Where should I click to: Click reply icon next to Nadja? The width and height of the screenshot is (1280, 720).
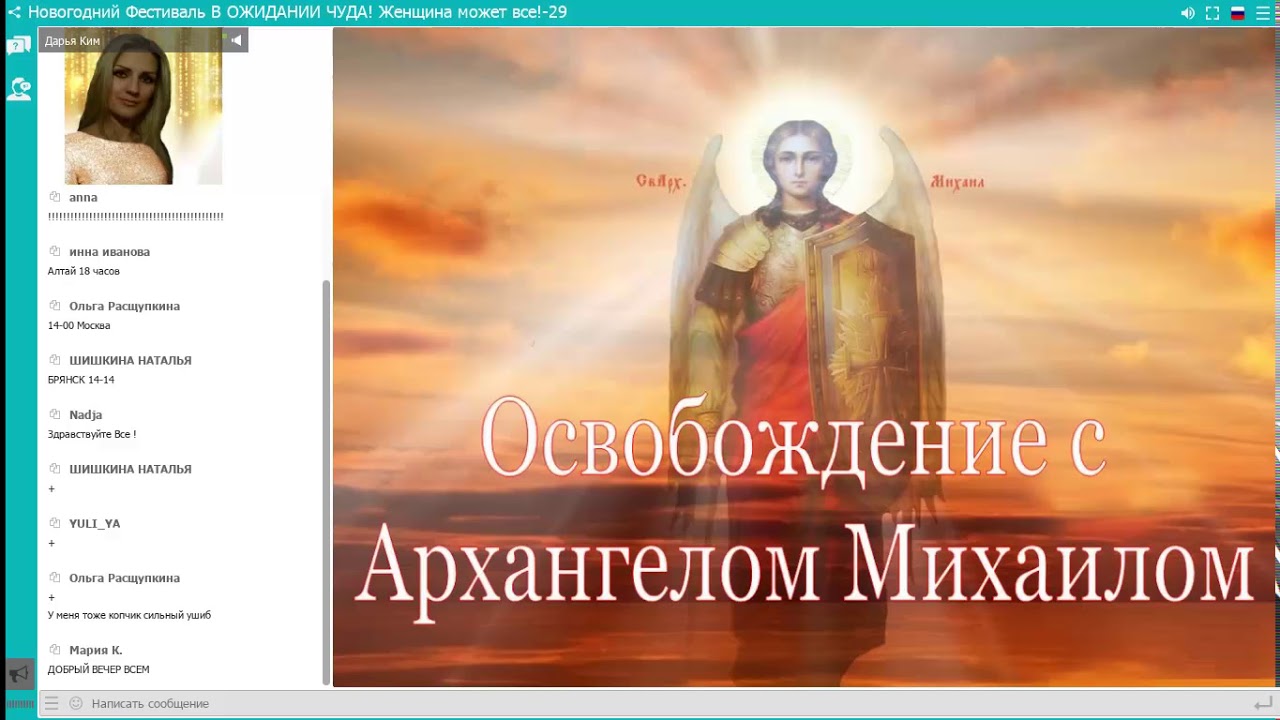pyautogui.click(x=55, y=414)
